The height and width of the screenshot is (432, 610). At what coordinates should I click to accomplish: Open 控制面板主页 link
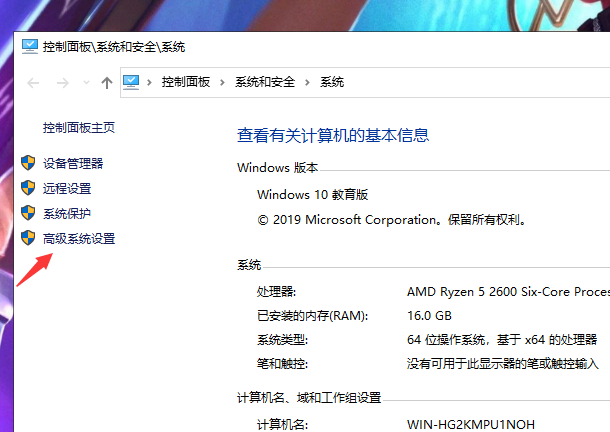coord(79,128)
